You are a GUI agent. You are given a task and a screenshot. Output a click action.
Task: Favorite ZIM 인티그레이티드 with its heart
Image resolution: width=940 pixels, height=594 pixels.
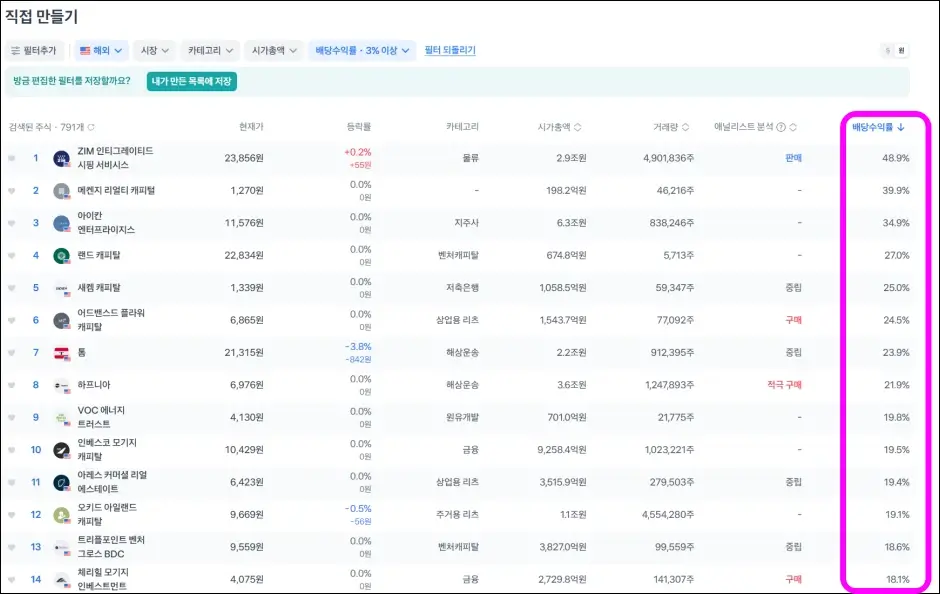tap(11, 158)
